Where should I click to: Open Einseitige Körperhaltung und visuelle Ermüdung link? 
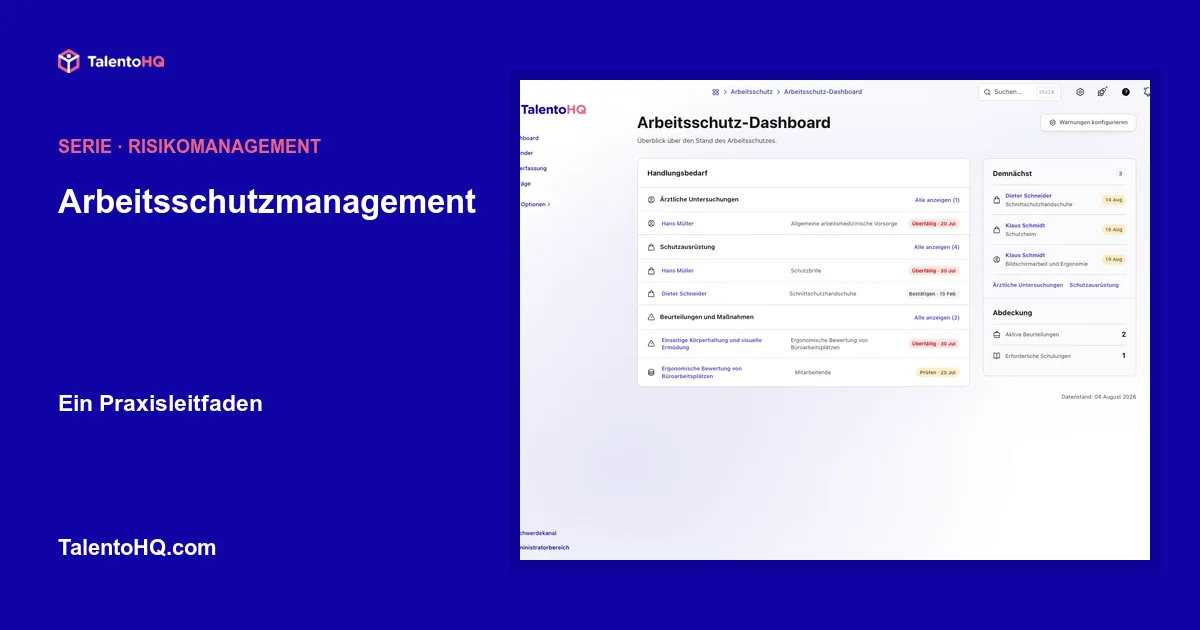point(711,343)
